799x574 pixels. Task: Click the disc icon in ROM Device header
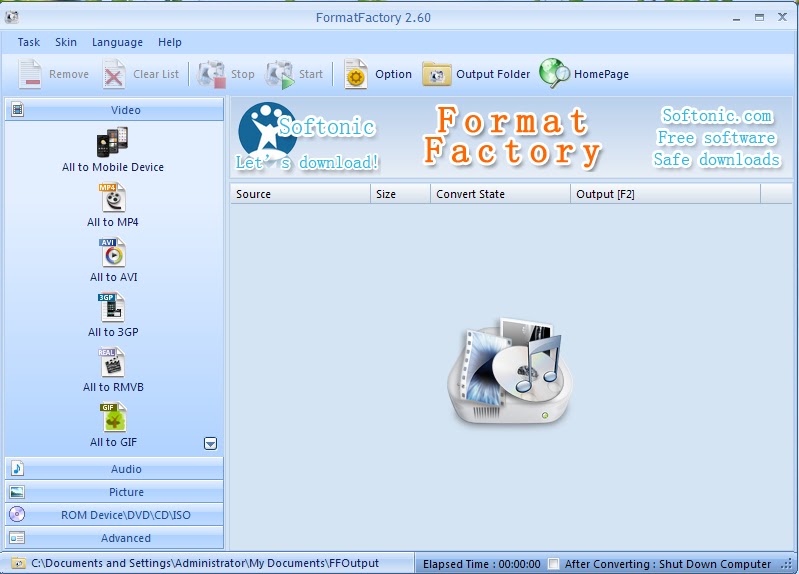[x=17, y=514]
